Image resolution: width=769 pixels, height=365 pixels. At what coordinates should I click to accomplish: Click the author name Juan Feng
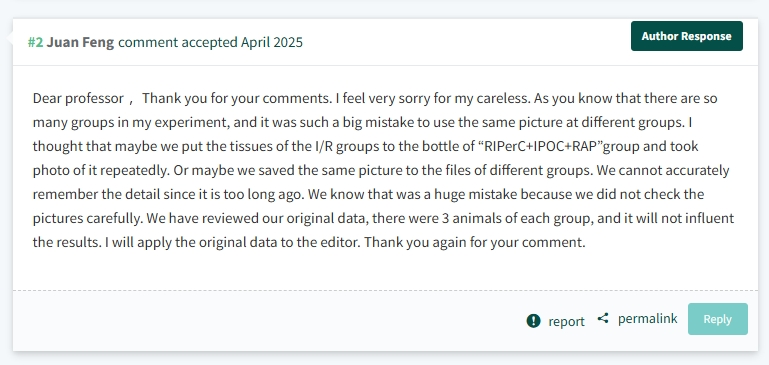tap(80, 42)
